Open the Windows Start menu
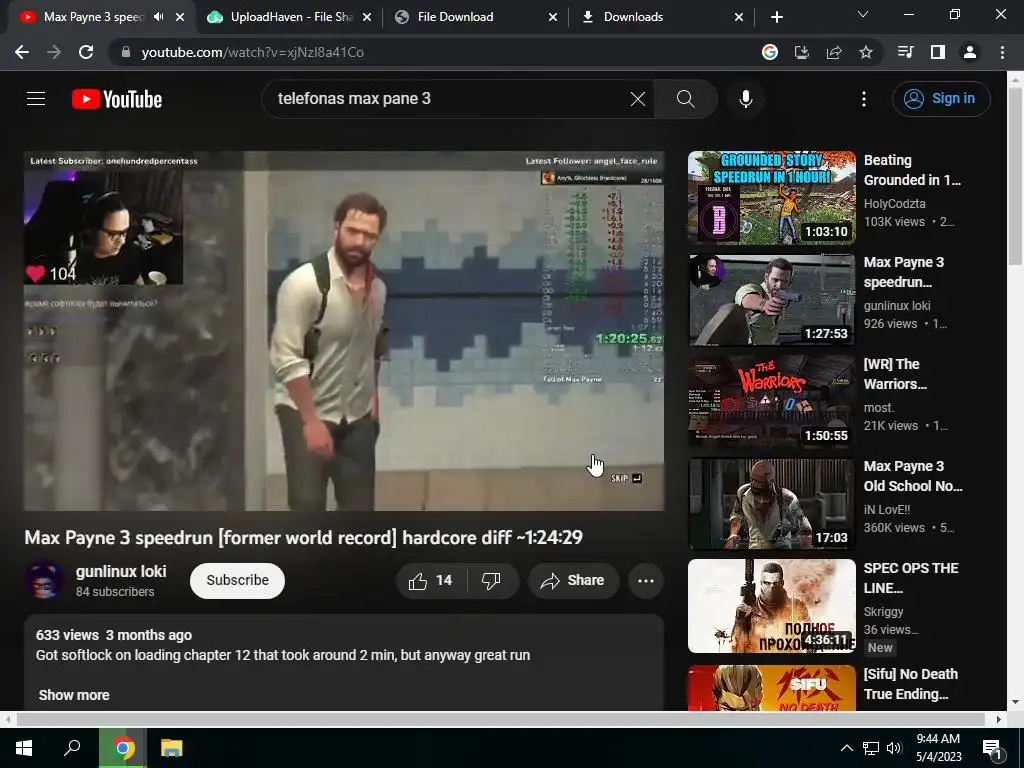 (x=24, y=748)
